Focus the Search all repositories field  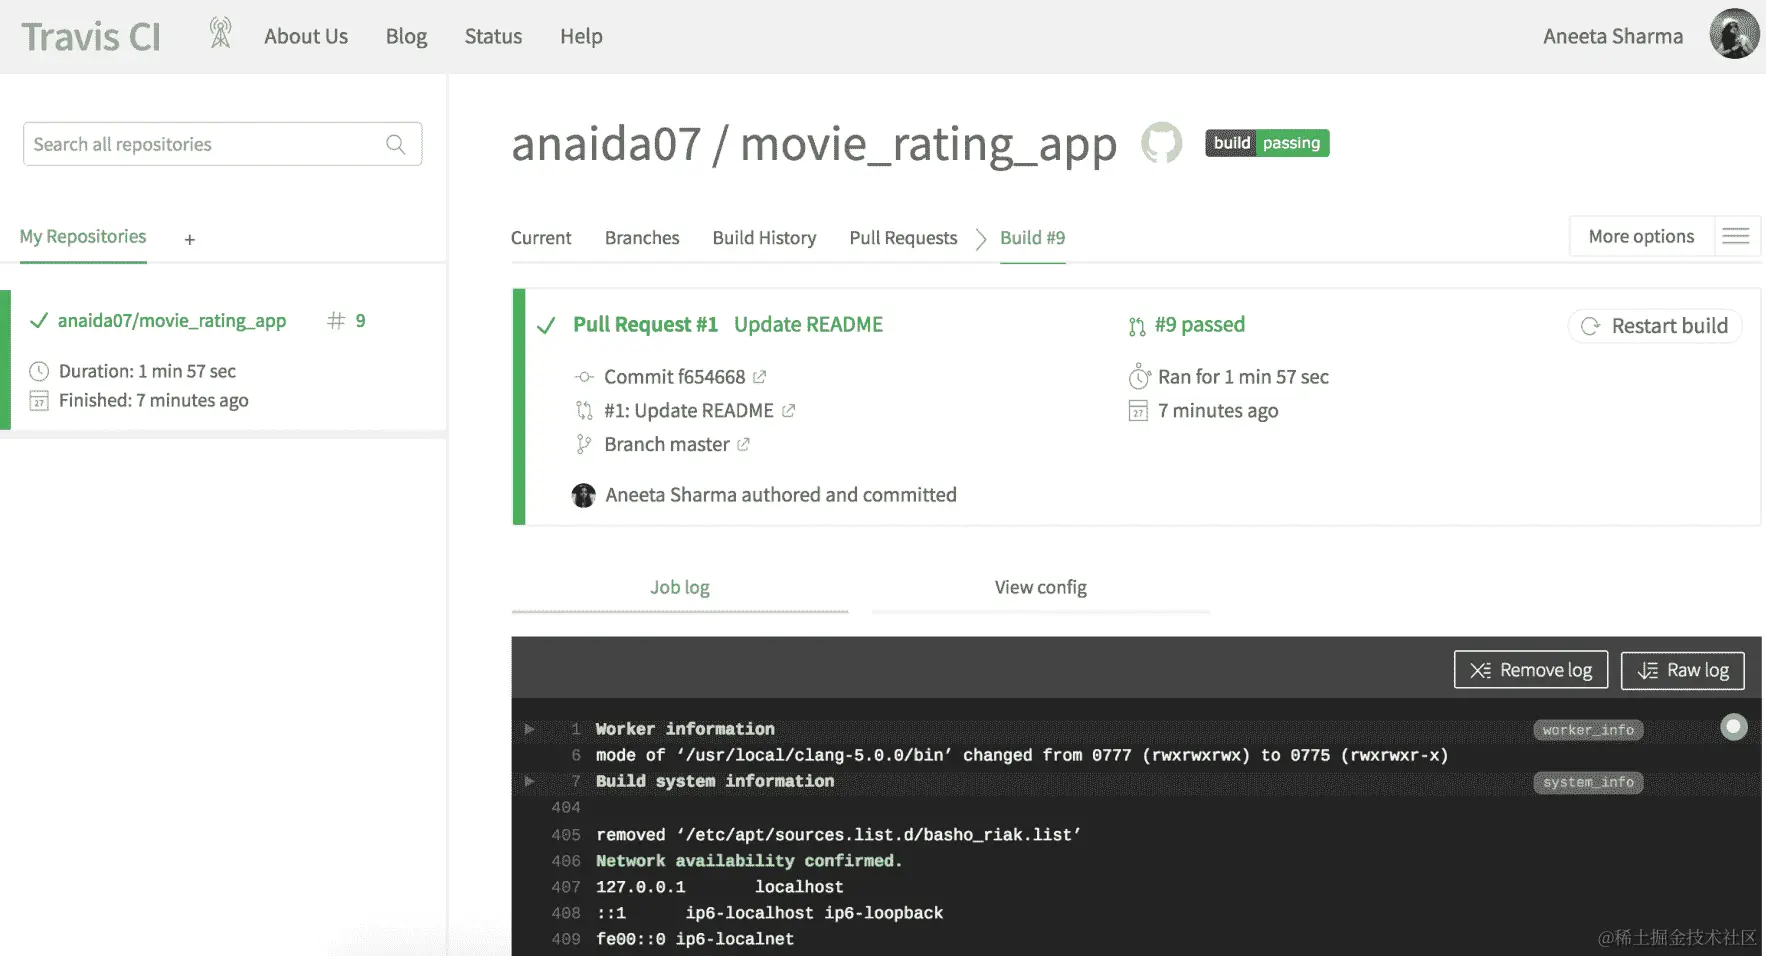(x=222, y=144)
